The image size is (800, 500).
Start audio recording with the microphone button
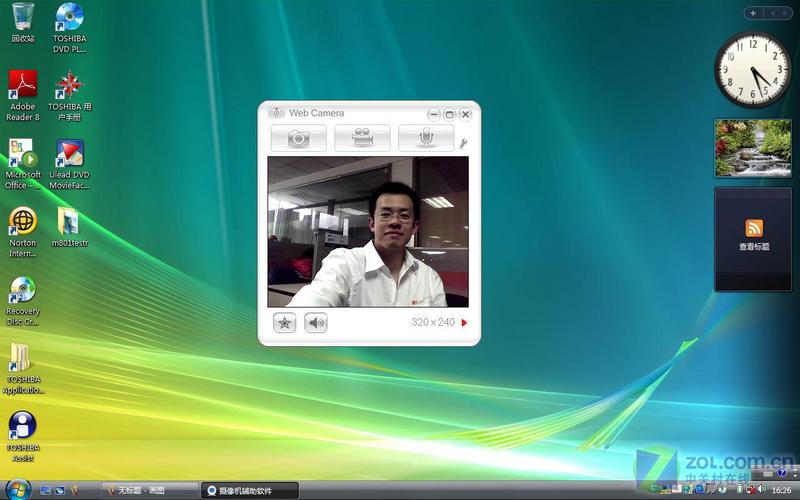point(426,138)
